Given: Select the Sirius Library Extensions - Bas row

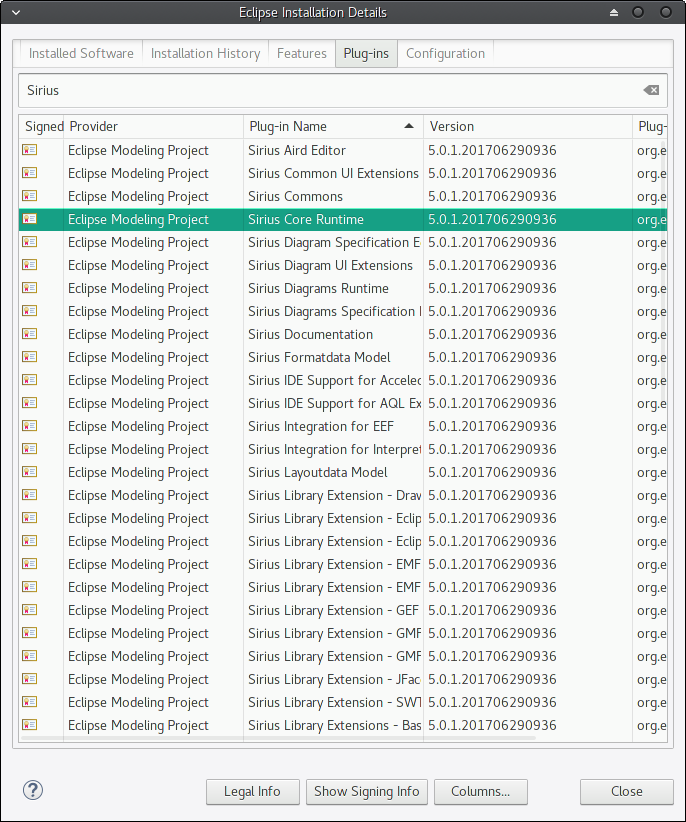Looking at the screenshot, I should tap(343, 725).
